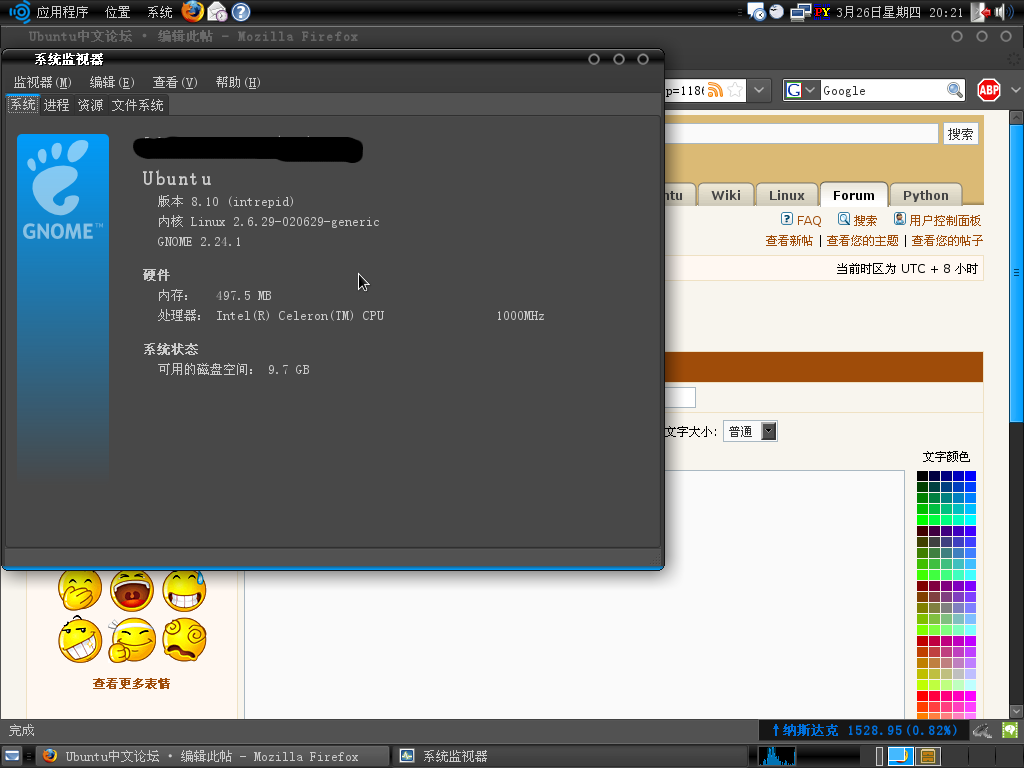Insert the open-mouth shouting emoticon
This screenshot has height=768, width=1024.
[x=132, y=590]
